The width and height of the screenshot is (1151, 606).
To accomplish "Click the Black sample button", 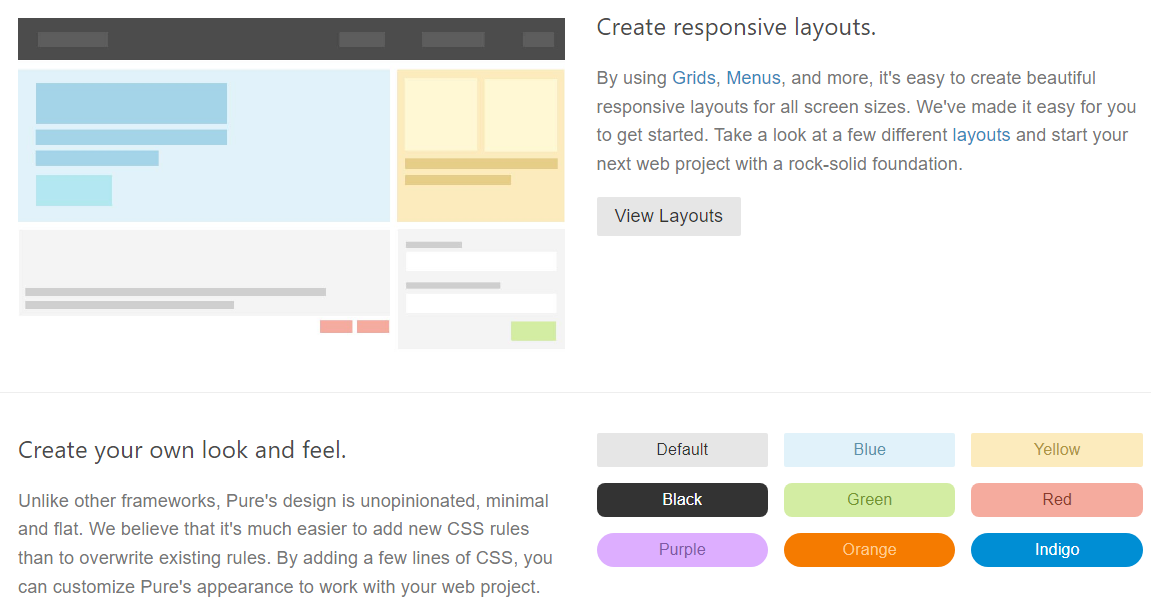I will pyautogui.click(x=682, y=500).
